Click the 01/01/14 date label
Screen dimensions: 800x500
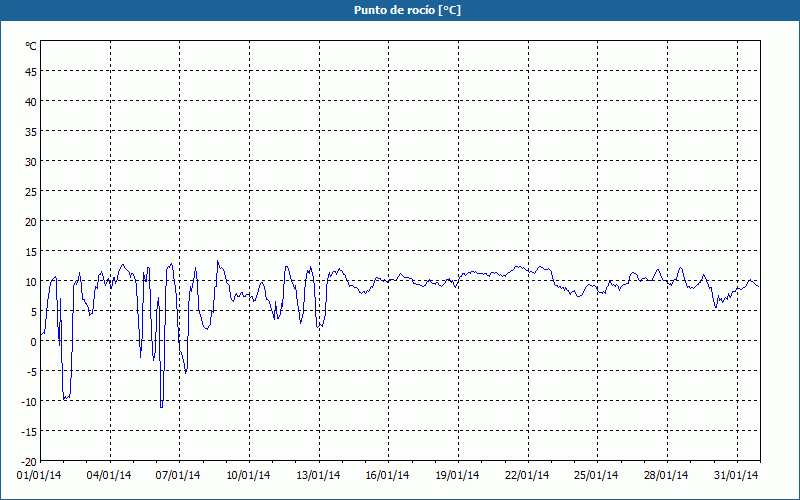pyautogui.click(x=39, y=476)
